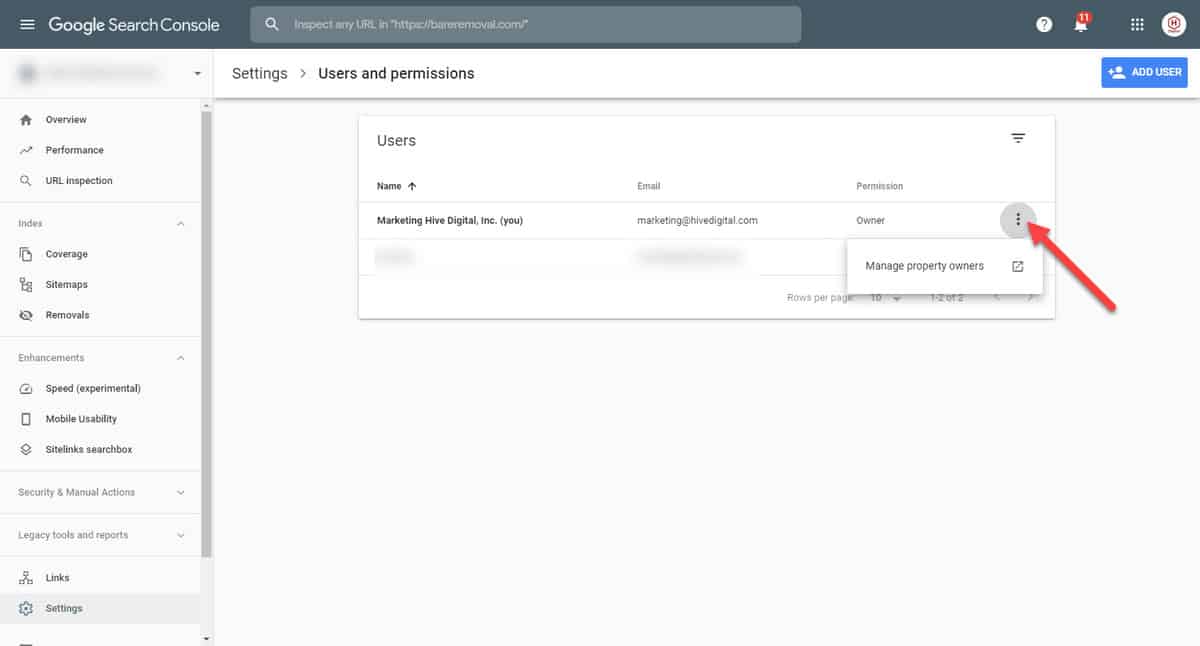Click the Mobile Usability phone icon
Screen dimensions: 1200x646
click(26, 419)
